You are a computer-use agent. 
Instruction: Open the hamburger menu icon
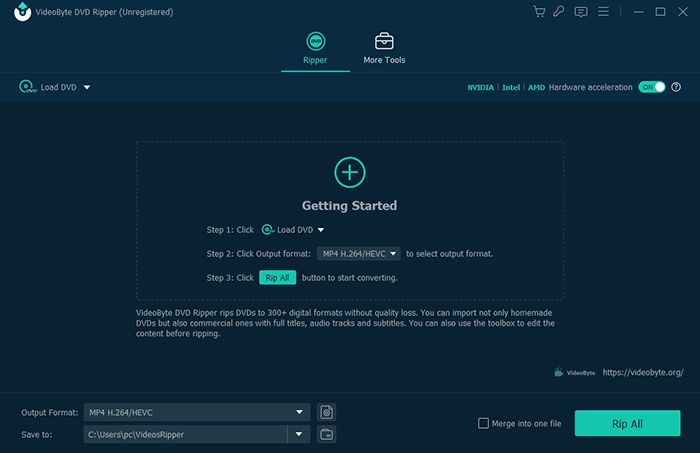click(603, 12)
